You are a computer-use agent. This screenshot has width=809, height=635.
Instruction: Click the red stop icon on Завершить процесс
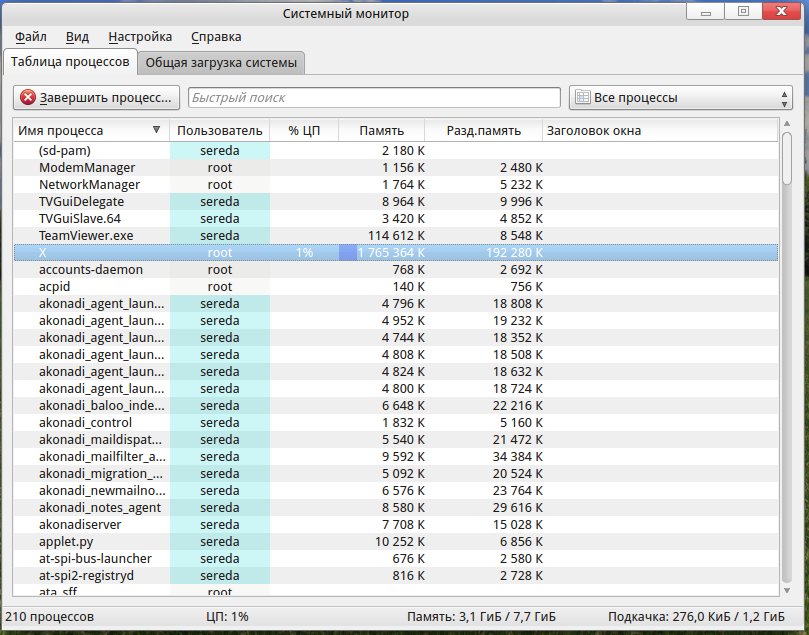click(x=28, y=98)
